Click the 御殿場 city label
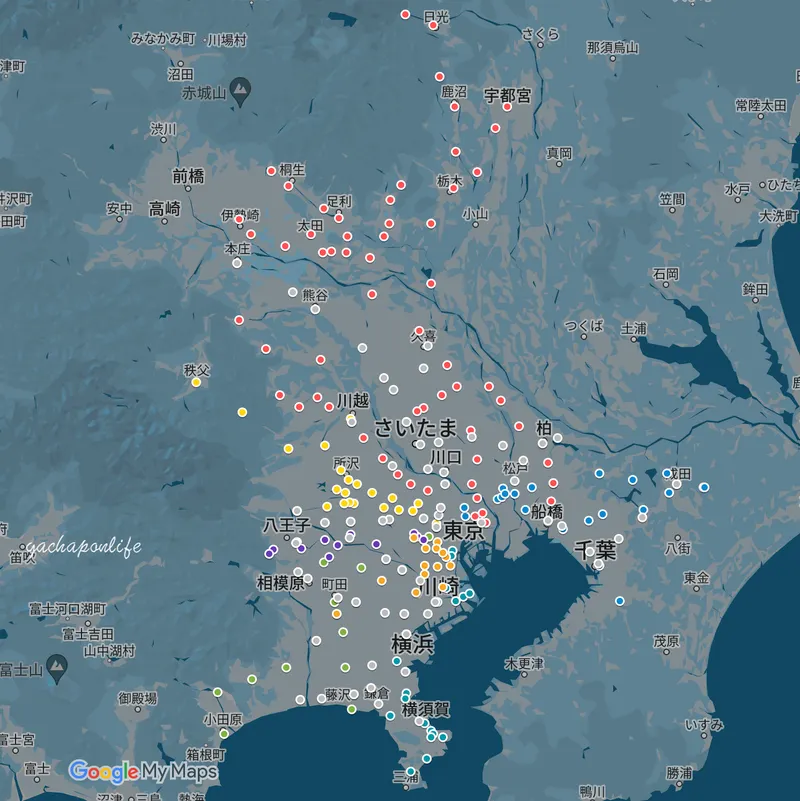 pyautogui.click(x=137, y=698)
